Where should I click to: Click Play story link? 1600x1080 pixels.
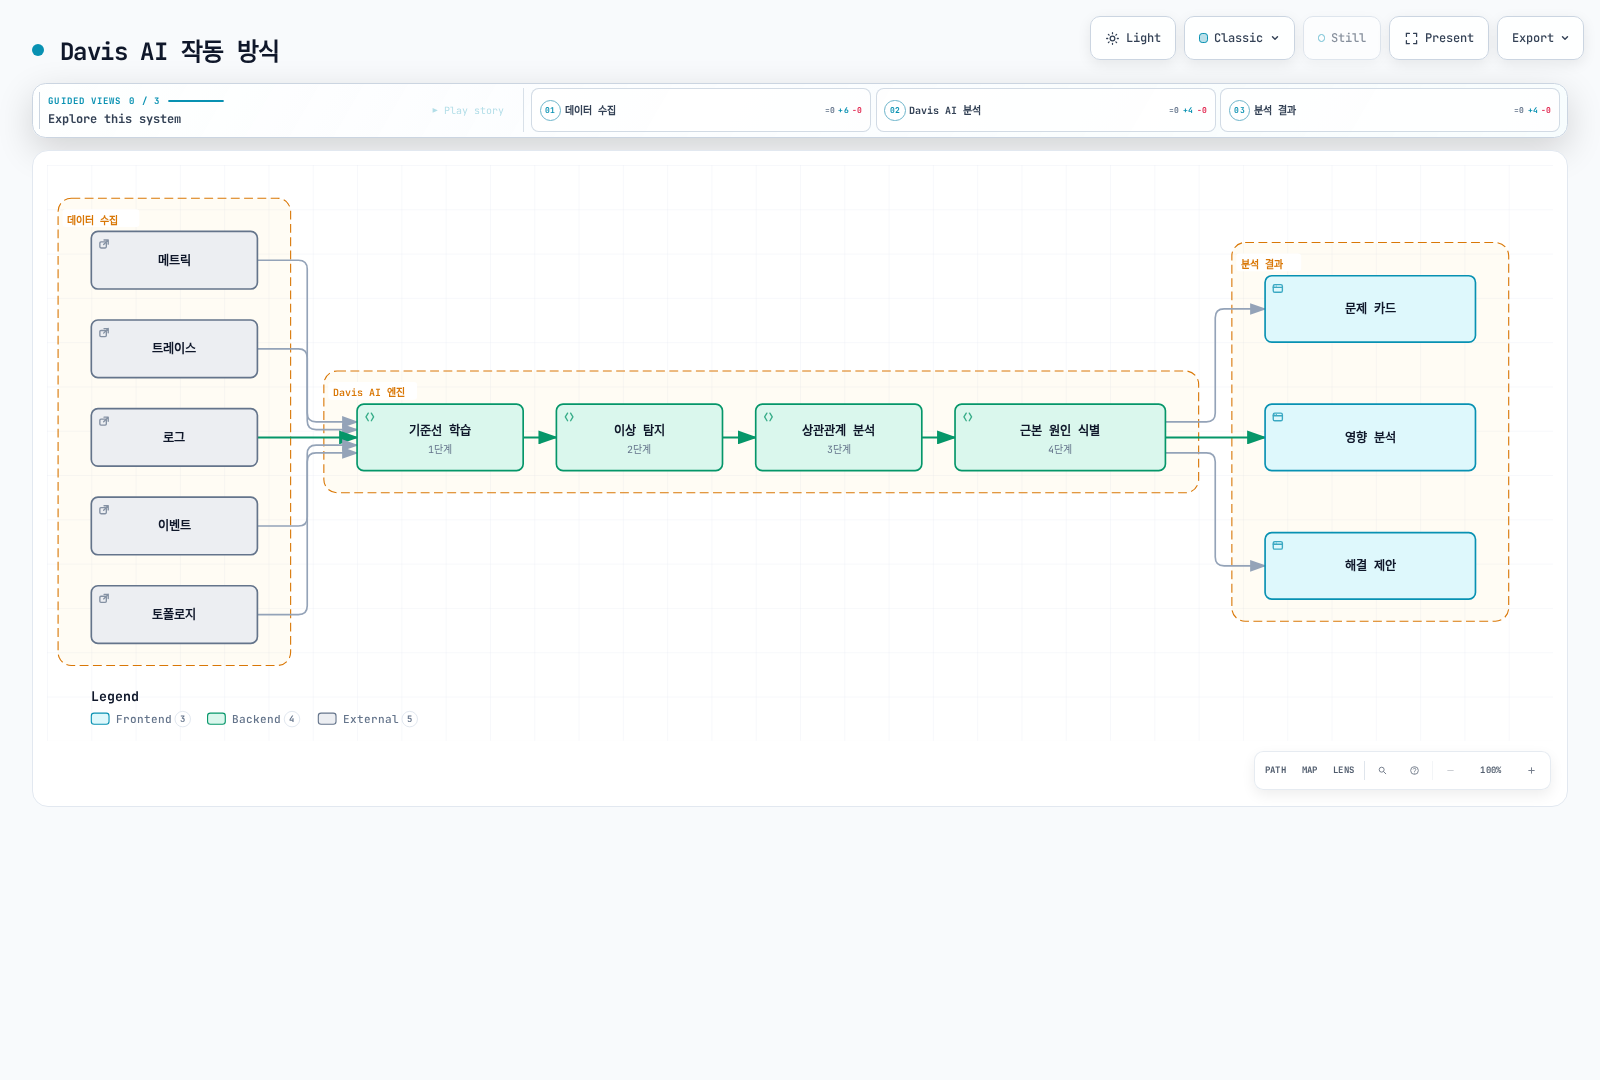coord(468,111)
